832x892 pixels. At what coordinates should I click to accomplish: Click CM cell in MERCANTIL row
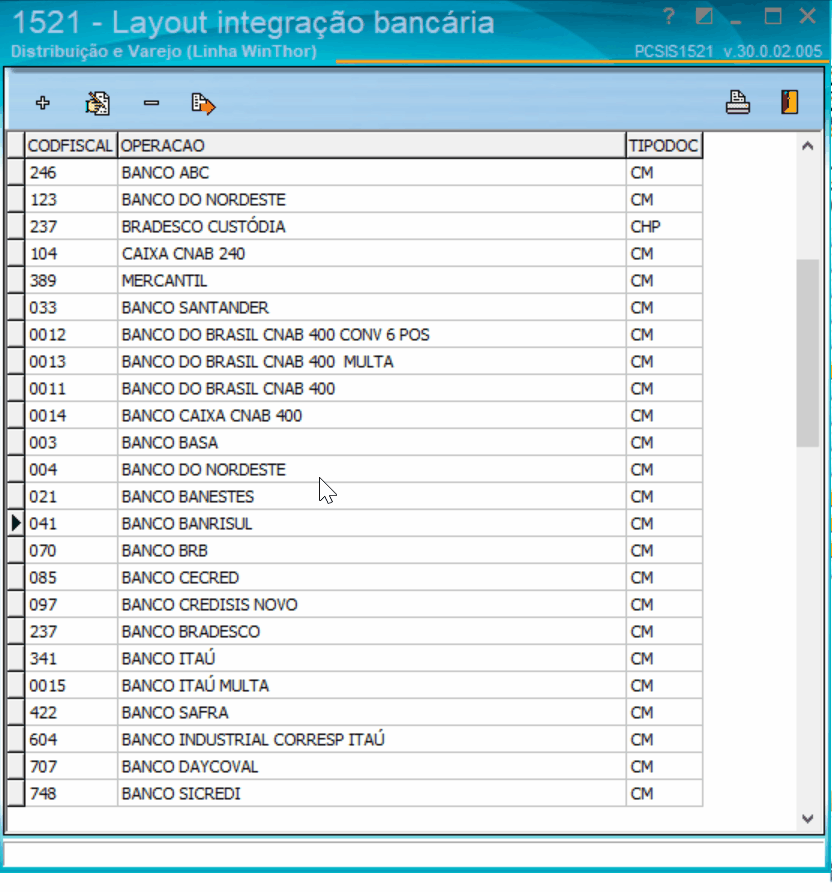tap(664, 280)
